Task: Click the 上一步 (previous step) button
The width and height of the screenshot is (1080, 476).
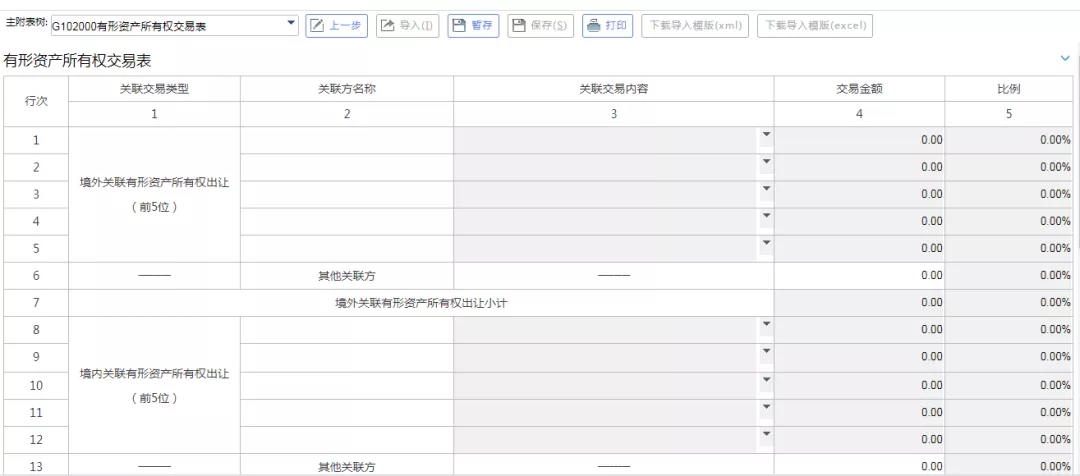Action: (x=336, y=25)
